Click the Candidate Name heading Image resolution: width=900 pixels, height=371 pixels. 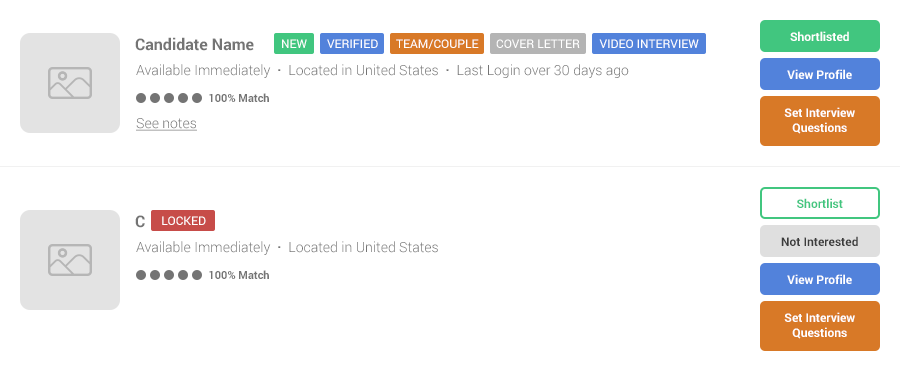pos(195,44)
